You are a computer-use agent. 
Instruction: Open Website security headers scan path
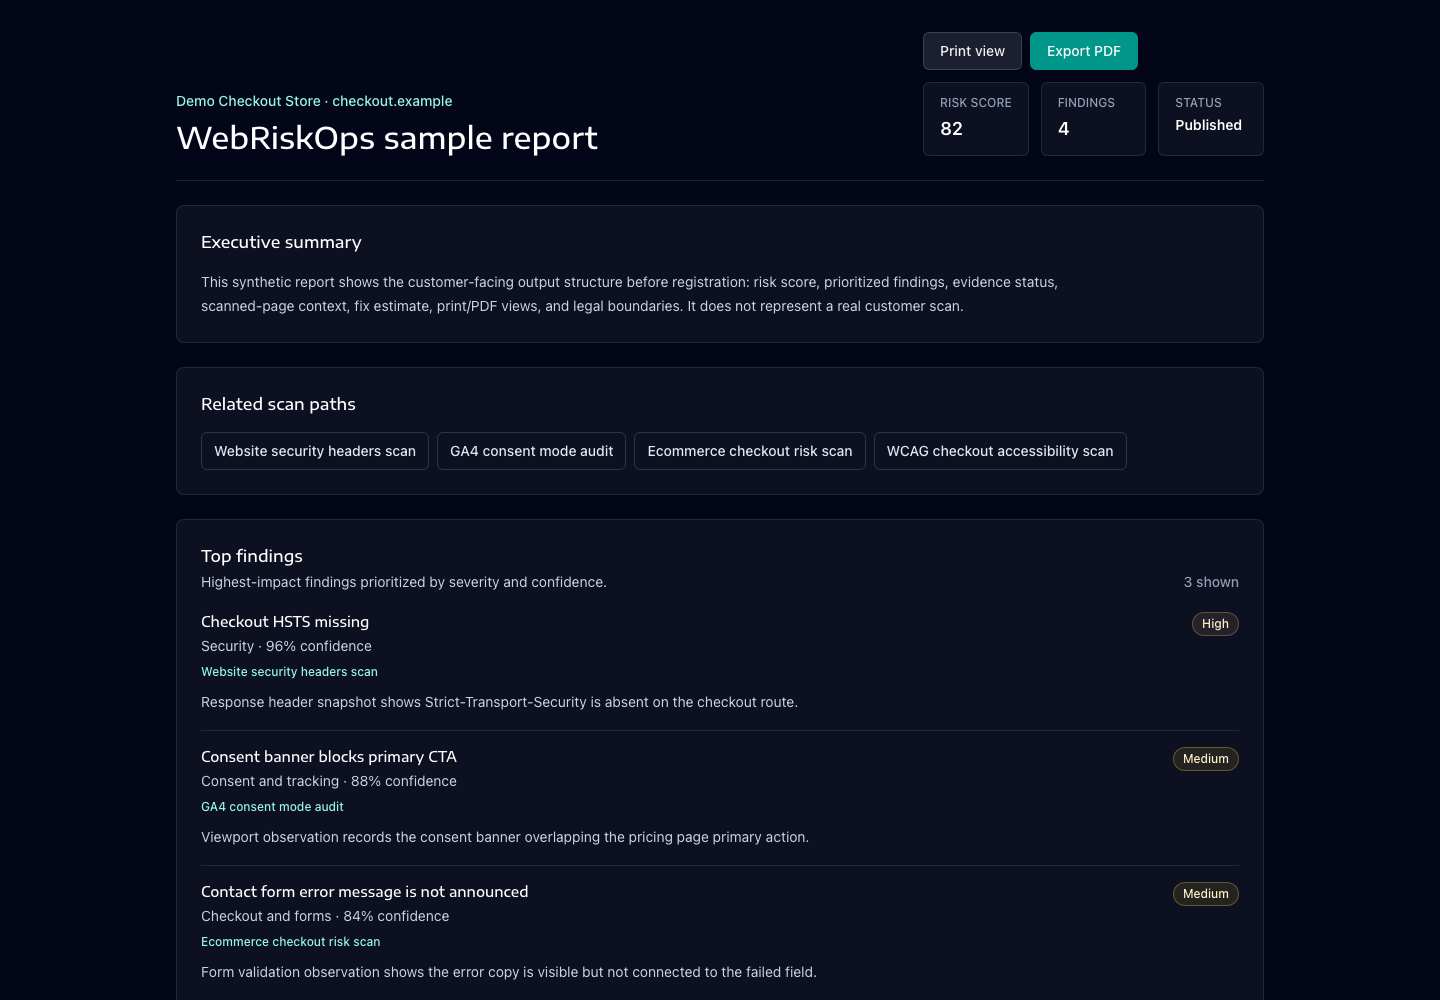[x=315, y=451]
